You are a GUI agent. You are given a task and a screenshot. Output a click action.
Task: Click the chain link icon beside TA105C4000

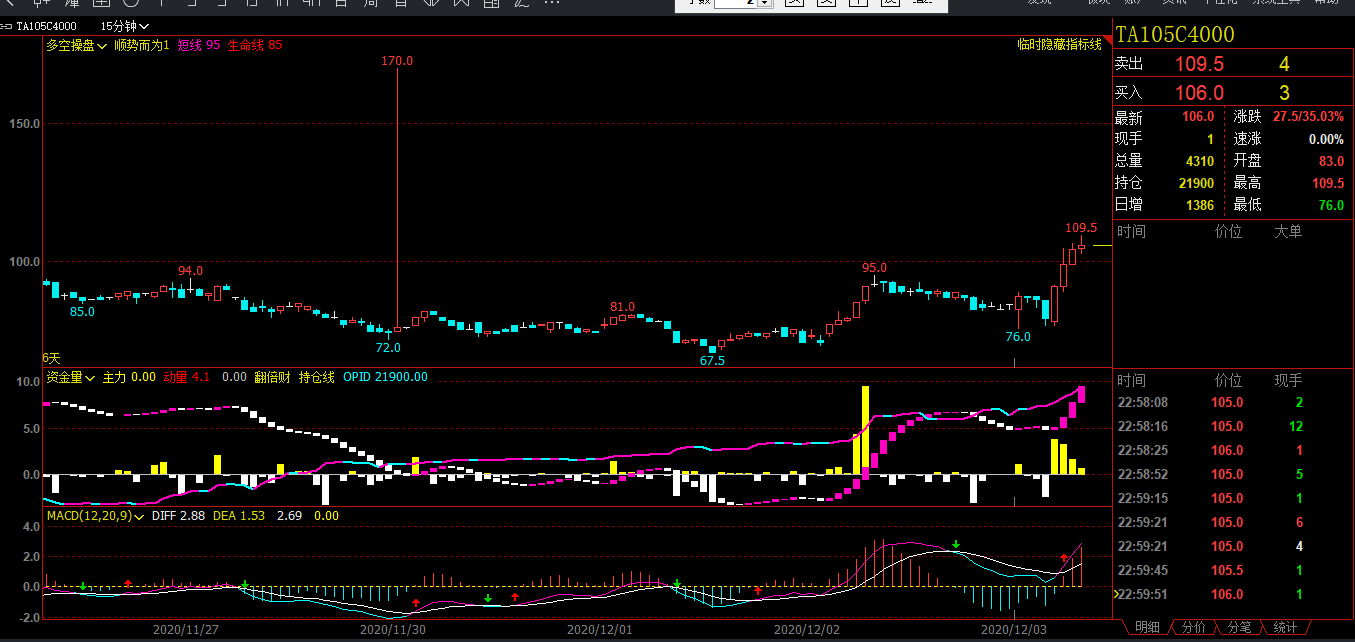click(x=7, y=26)
